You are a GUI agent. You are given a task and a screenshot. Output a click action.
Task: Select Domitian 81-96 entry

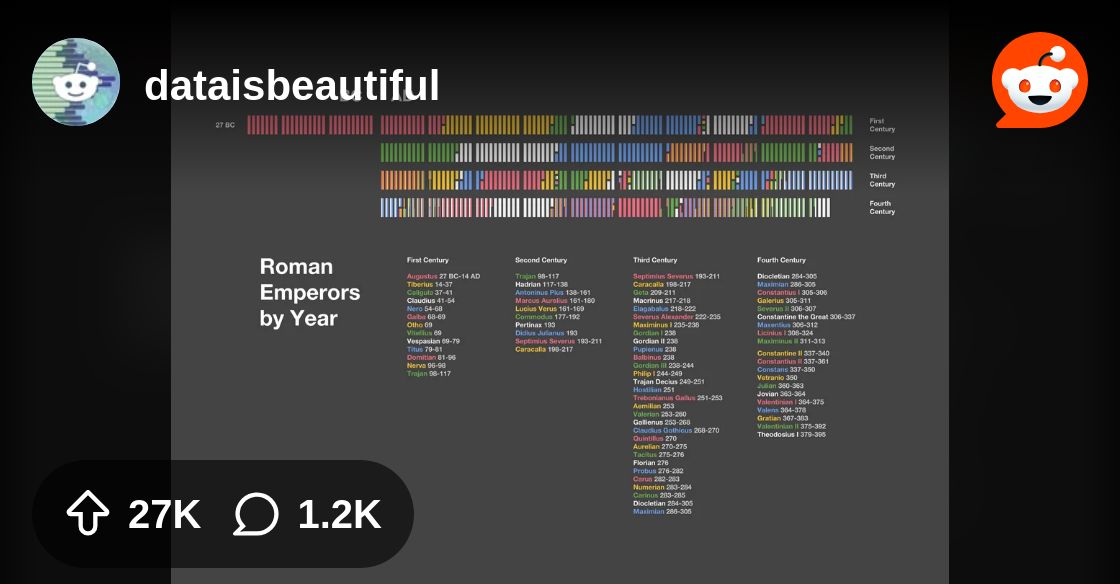431,357
